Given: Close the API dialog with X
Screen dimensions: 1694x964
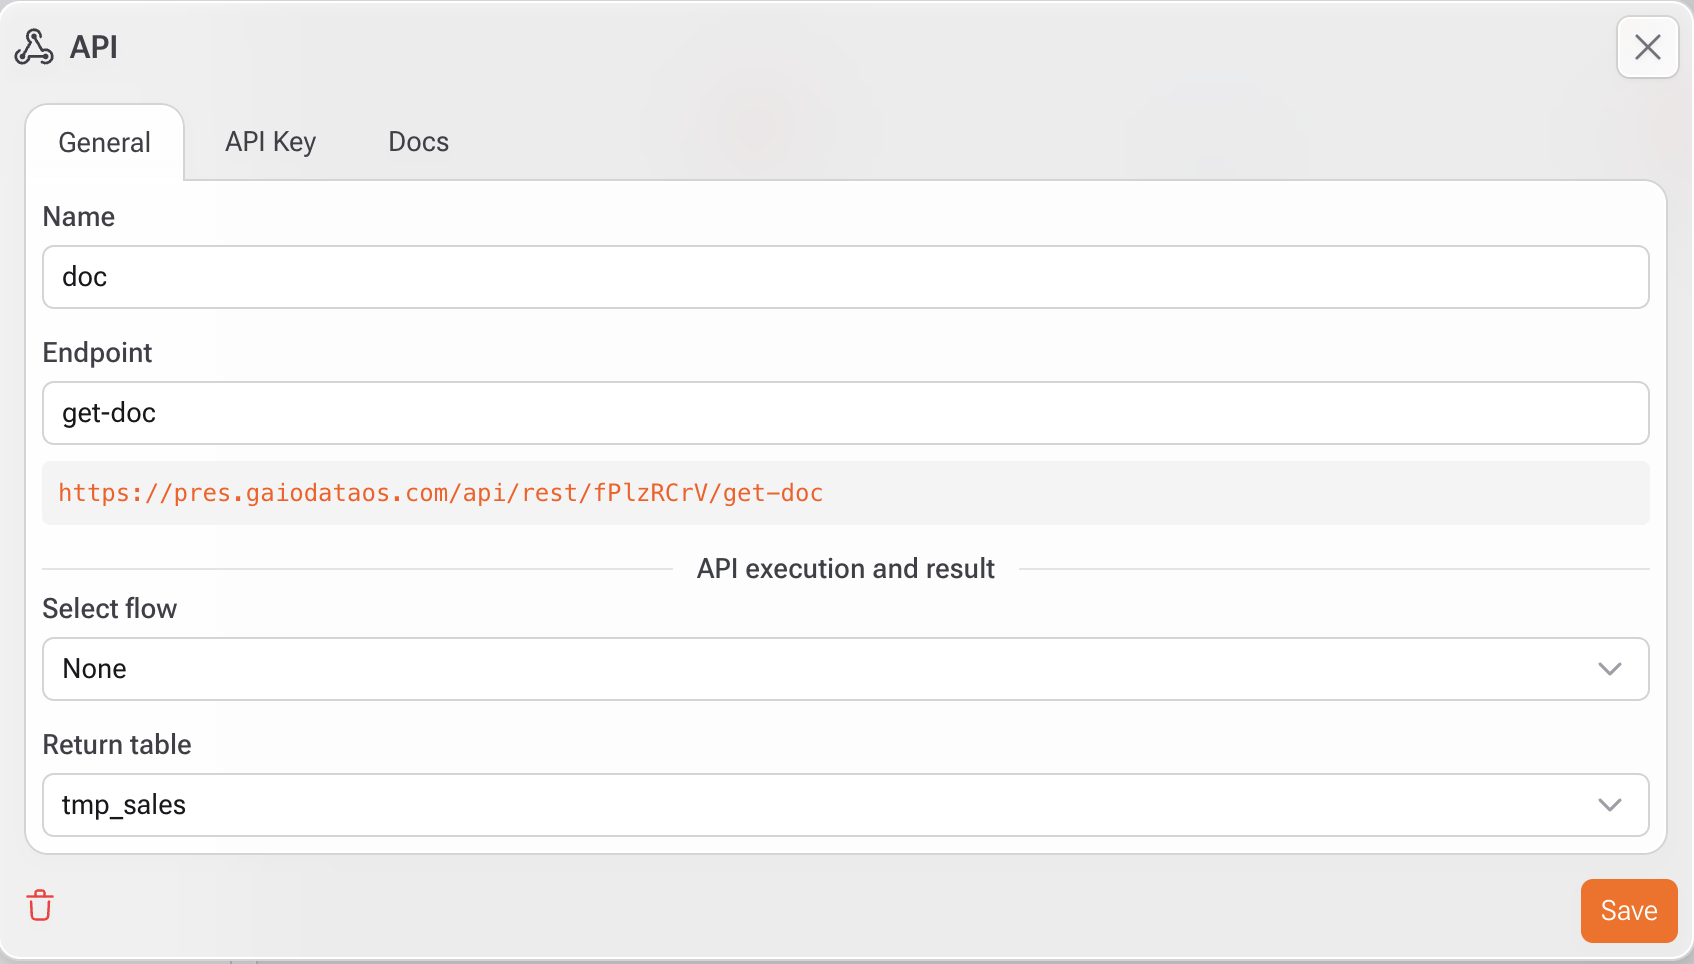Looking at the screenshot, I should (1647, 47).
